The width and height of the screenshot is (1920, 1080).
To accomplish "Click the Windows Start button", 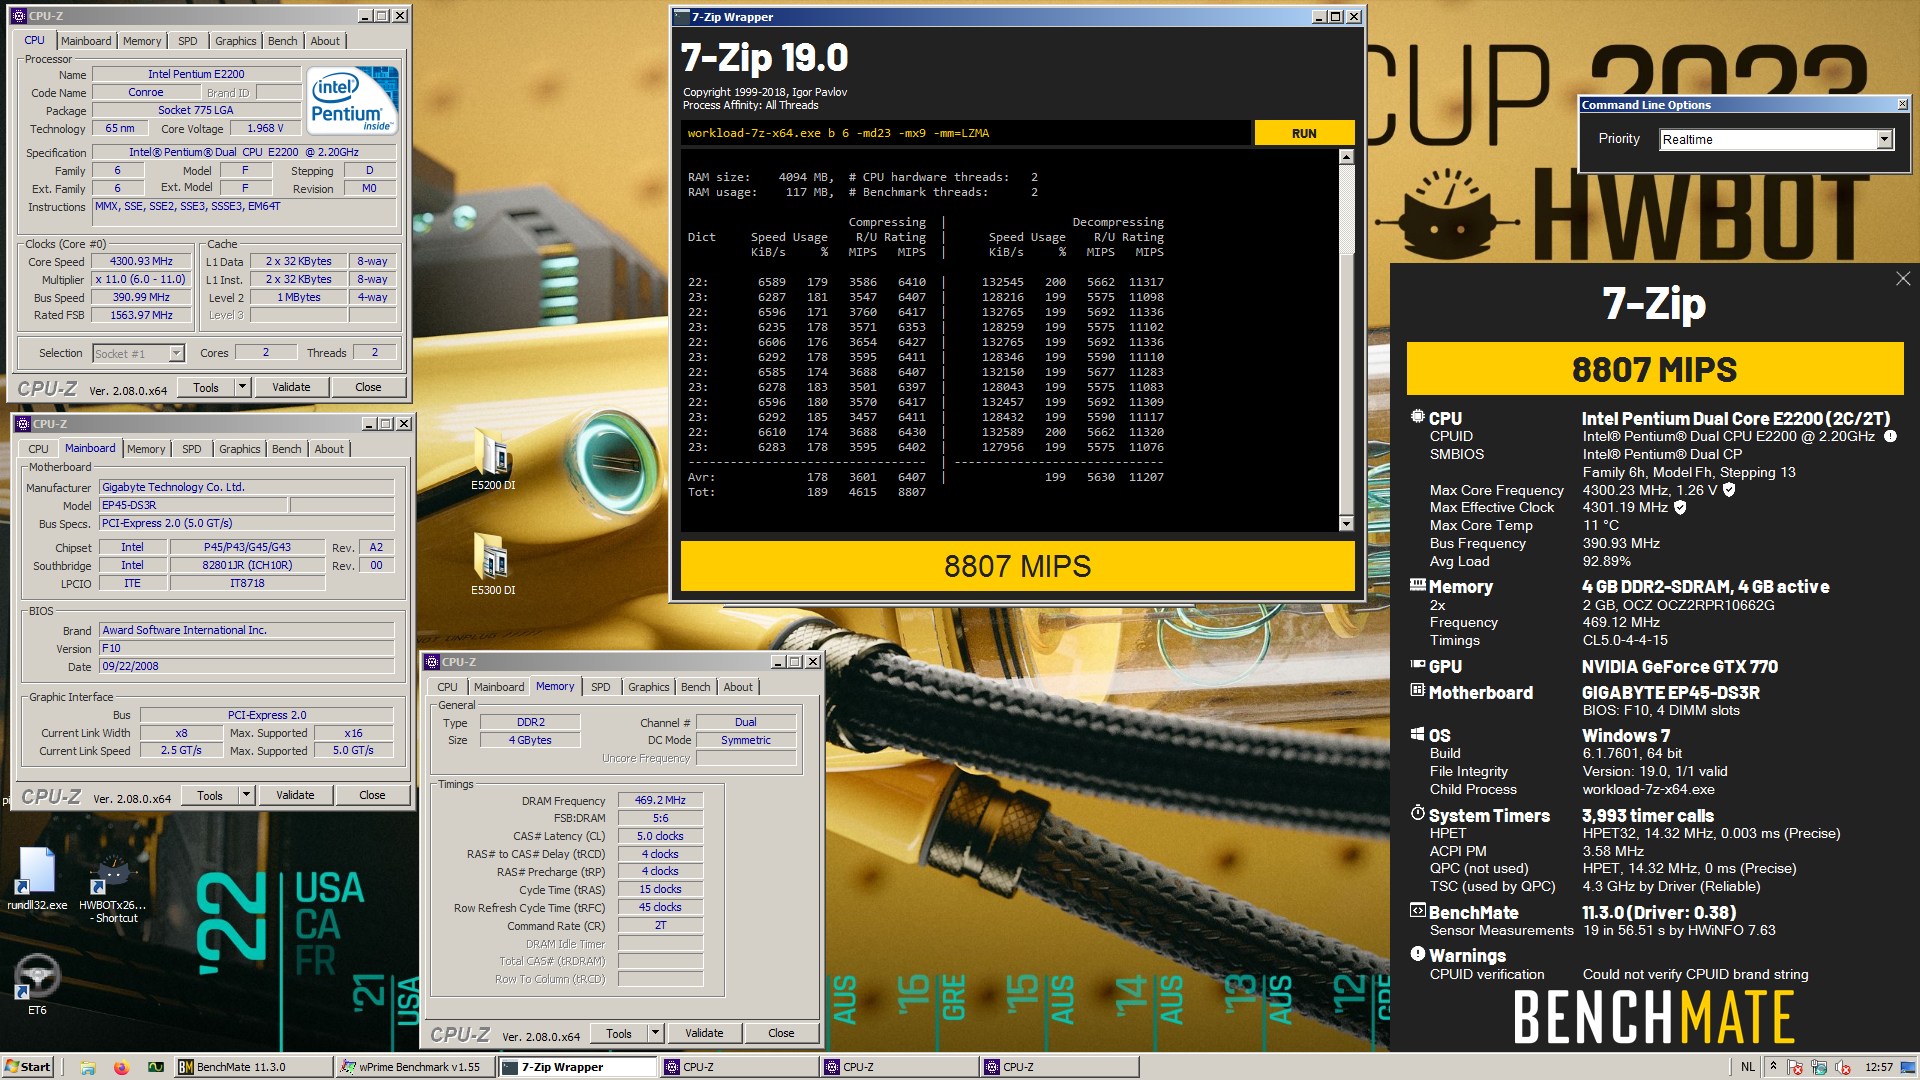I will pyautogui.click(x=28, y=1067).
